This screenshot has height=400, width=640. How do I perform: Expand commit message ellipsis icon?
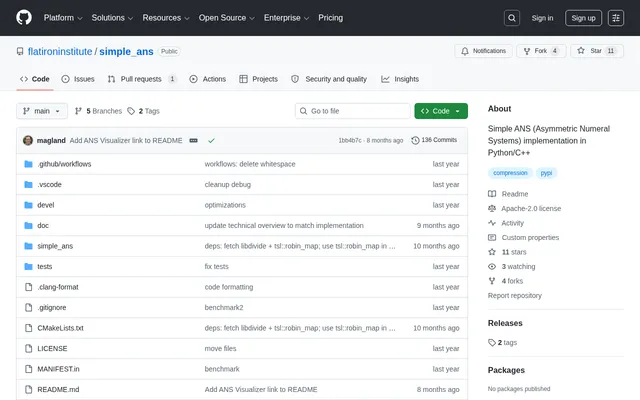point(193,140)
